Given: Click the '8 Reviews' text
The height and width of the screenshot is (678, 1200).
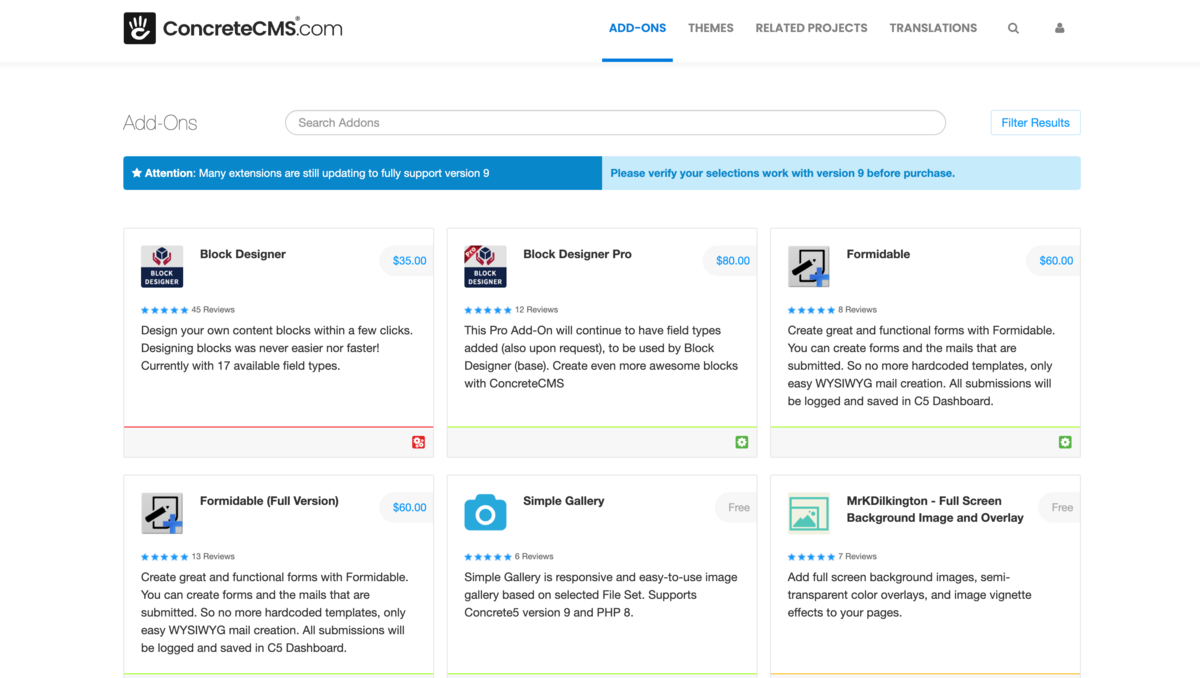Looking at the screenshot, I should tap(858, 310).
